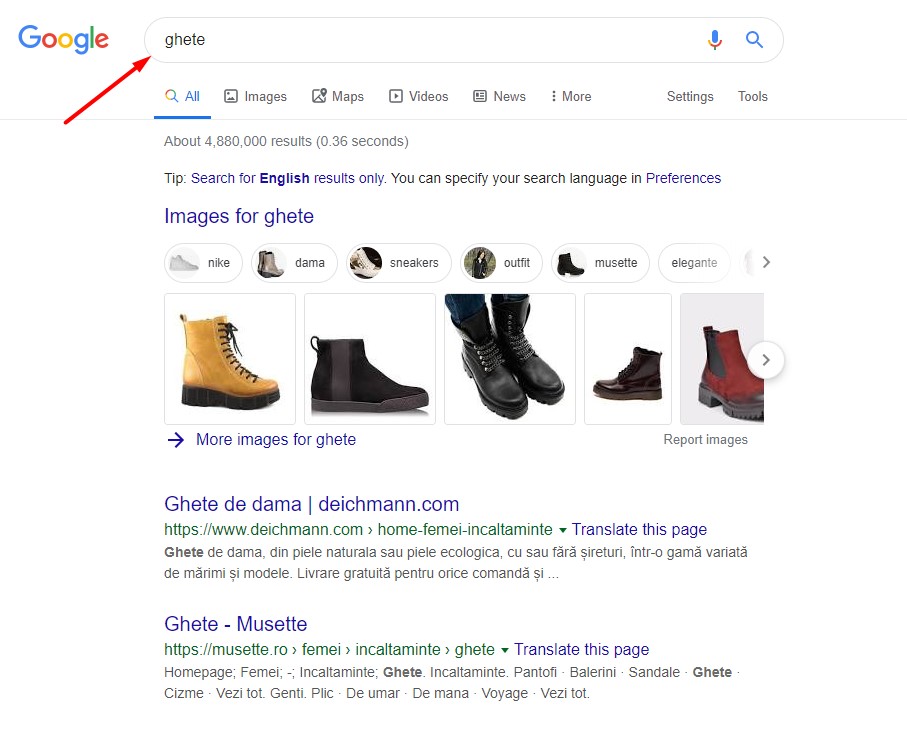Open search Tools
The image size is (907, 729).
pyautogui.click(x=753, y=97)
